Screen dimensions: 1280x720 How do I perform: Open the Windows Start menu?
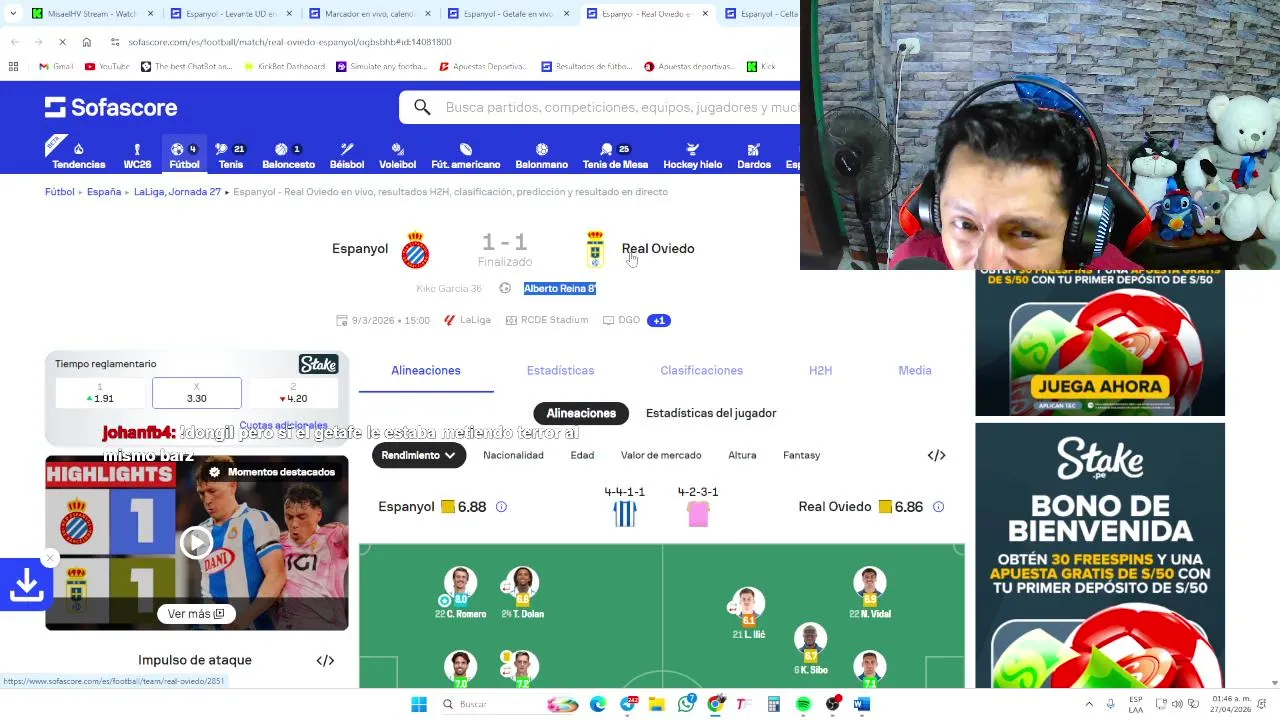point(419,704)
